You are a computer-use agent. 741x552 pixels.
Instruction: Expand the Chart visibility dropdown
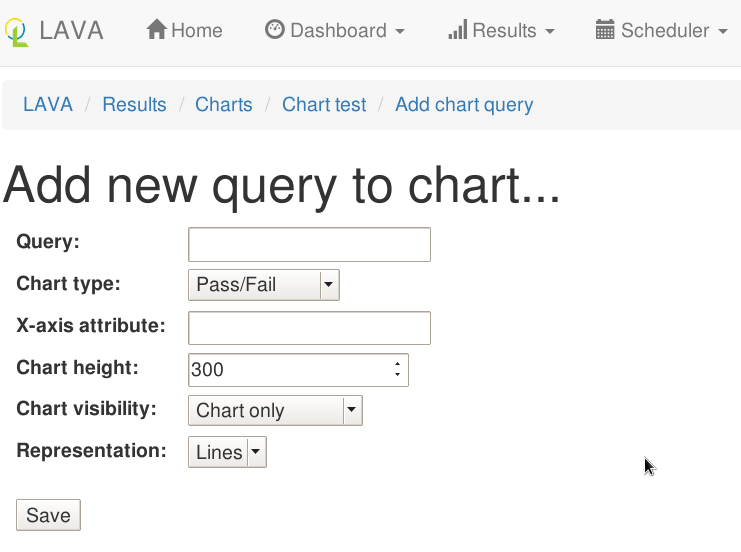coord(275,411)
